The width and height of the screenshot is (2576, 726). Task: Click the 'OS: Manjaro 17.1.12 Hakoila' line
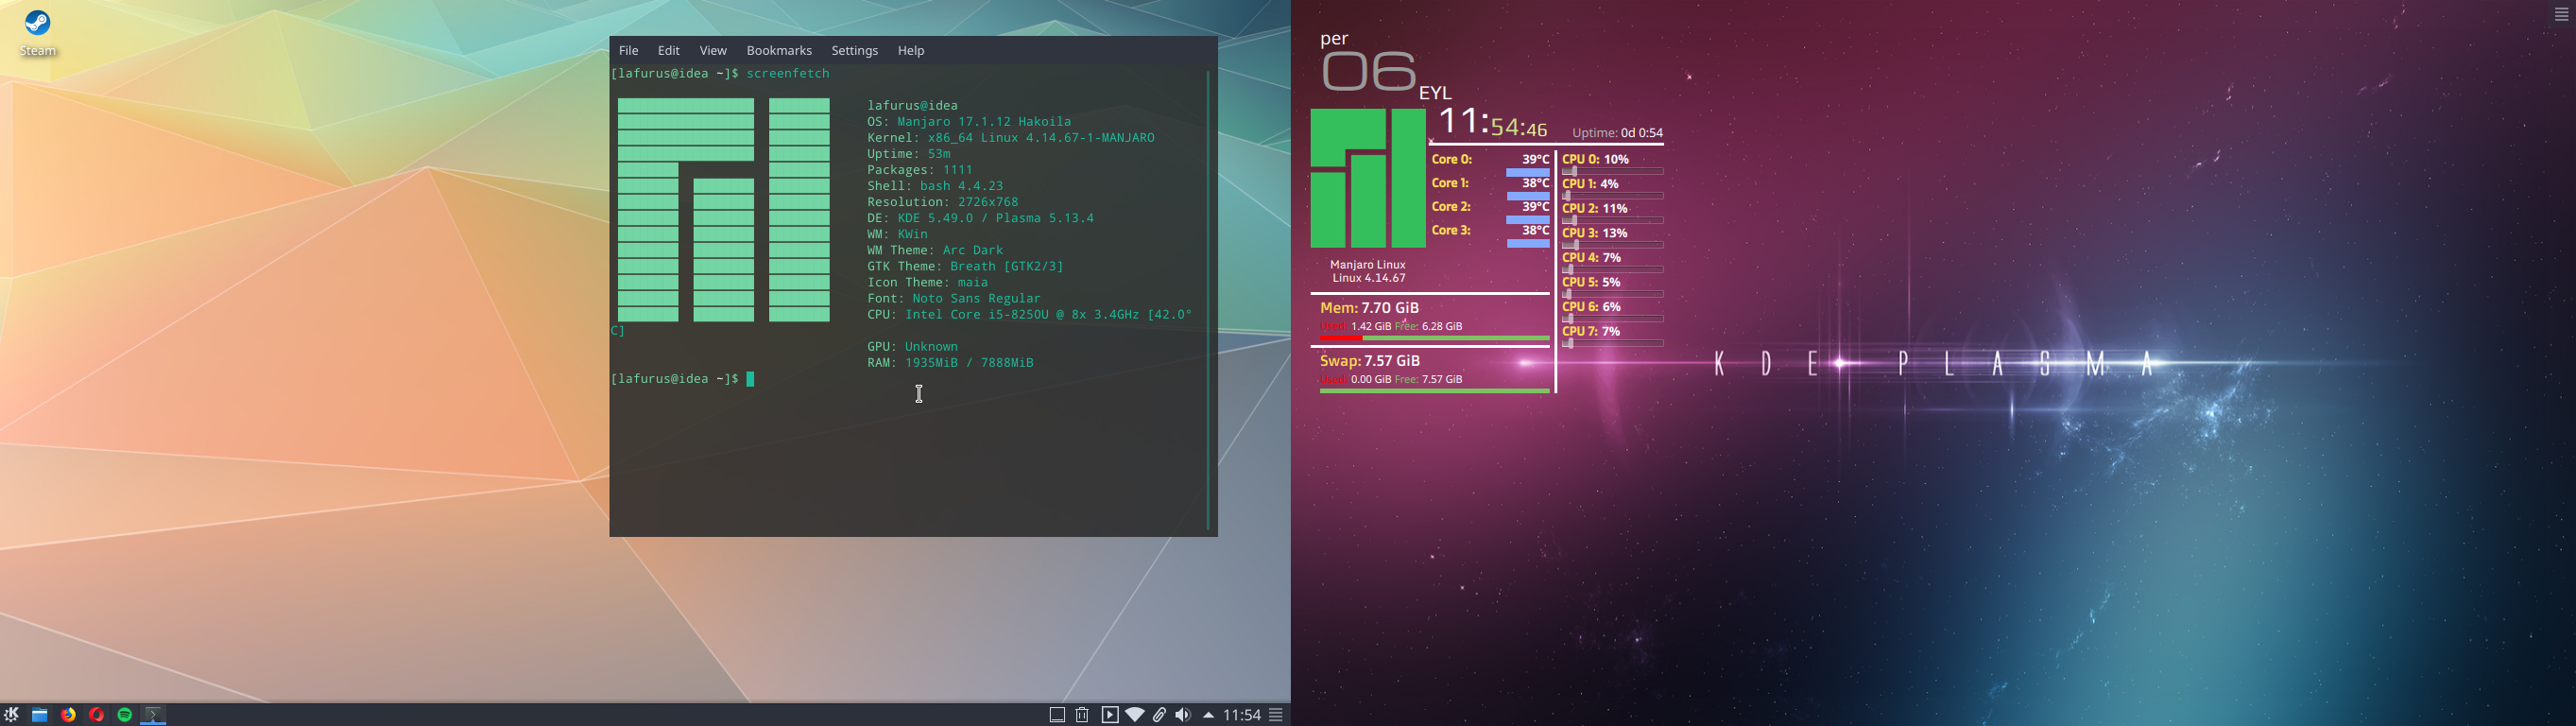tap(969, 122)
